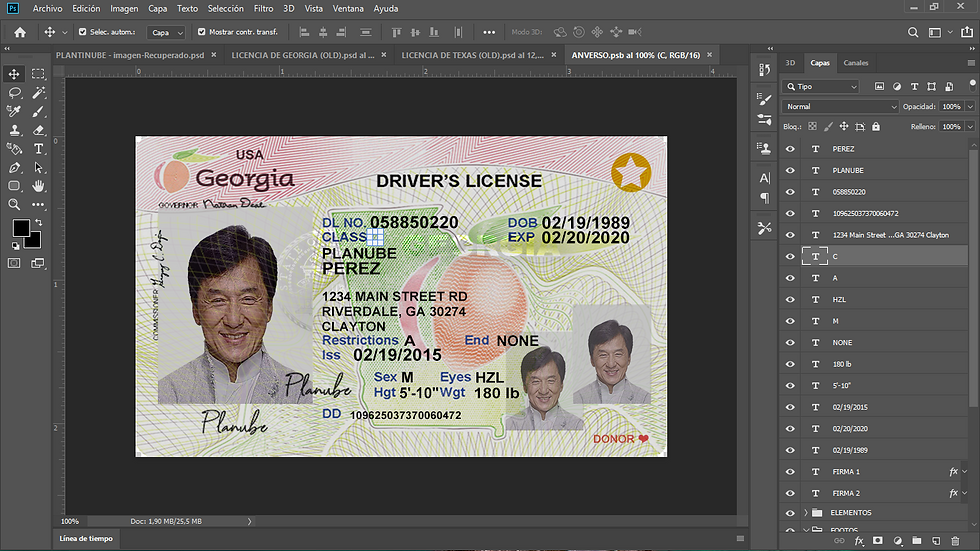Image resolution: width=980 pixels, height=551 pixels.
Task: Select the Path Selection tool
Action: [38, 167]
